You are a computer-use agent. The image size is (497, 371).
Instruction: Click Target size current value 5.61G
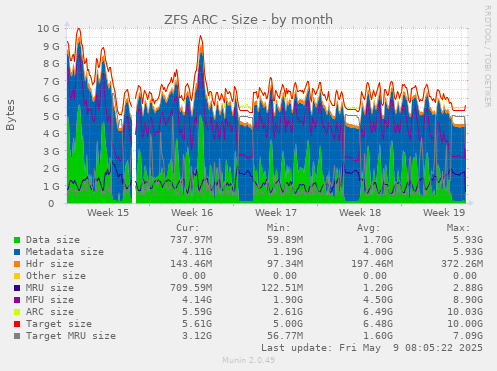(197, 324)
